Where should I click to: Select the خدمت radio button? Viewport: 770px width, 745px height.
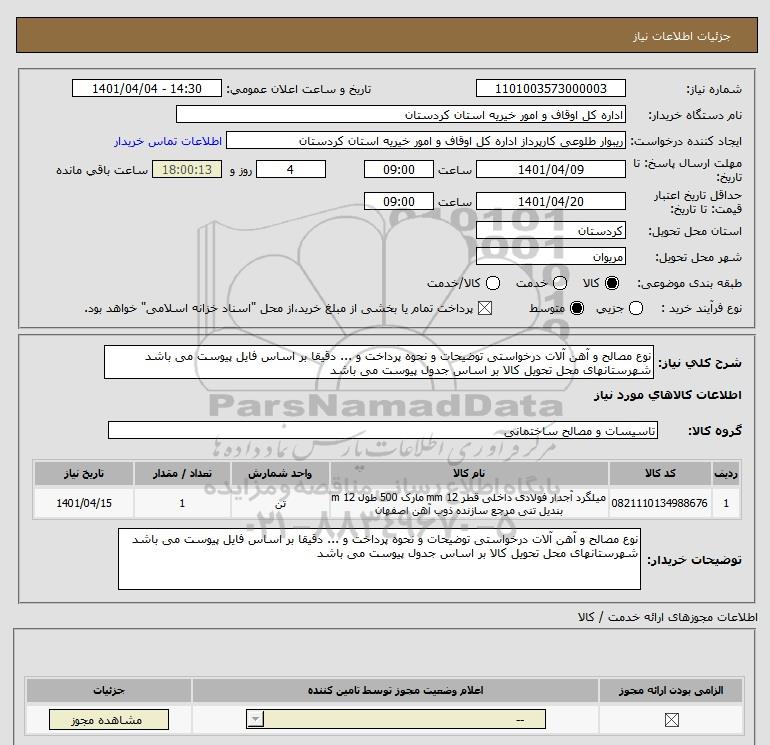pos(560,283)
